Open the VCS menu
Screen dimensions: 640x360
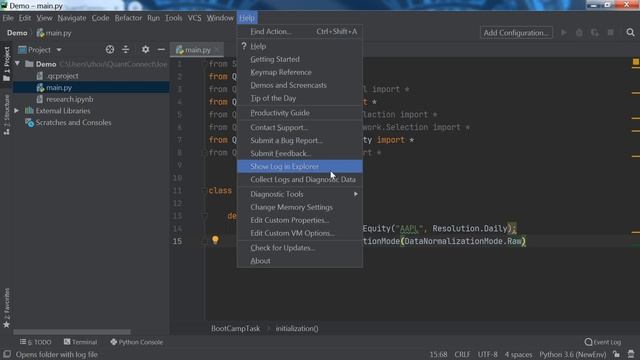point(194,18)
